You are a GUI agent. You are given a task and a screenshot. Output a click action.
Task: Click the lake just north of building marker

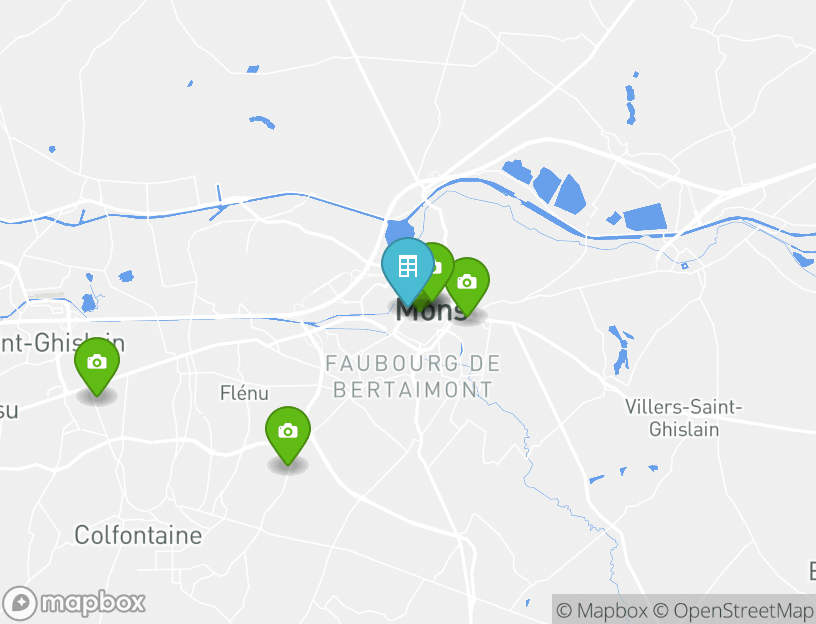pos(400,231)
